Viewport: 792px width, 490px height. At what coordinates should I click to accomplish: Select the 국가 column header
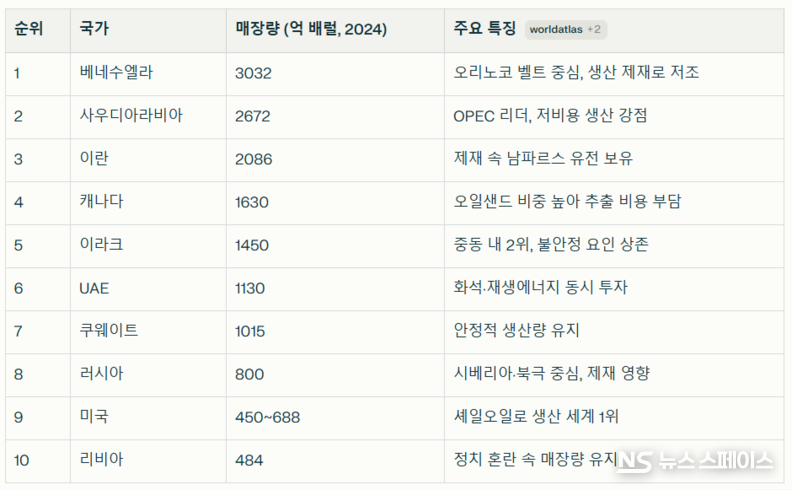pyautogui.click(x=93, y=29)
